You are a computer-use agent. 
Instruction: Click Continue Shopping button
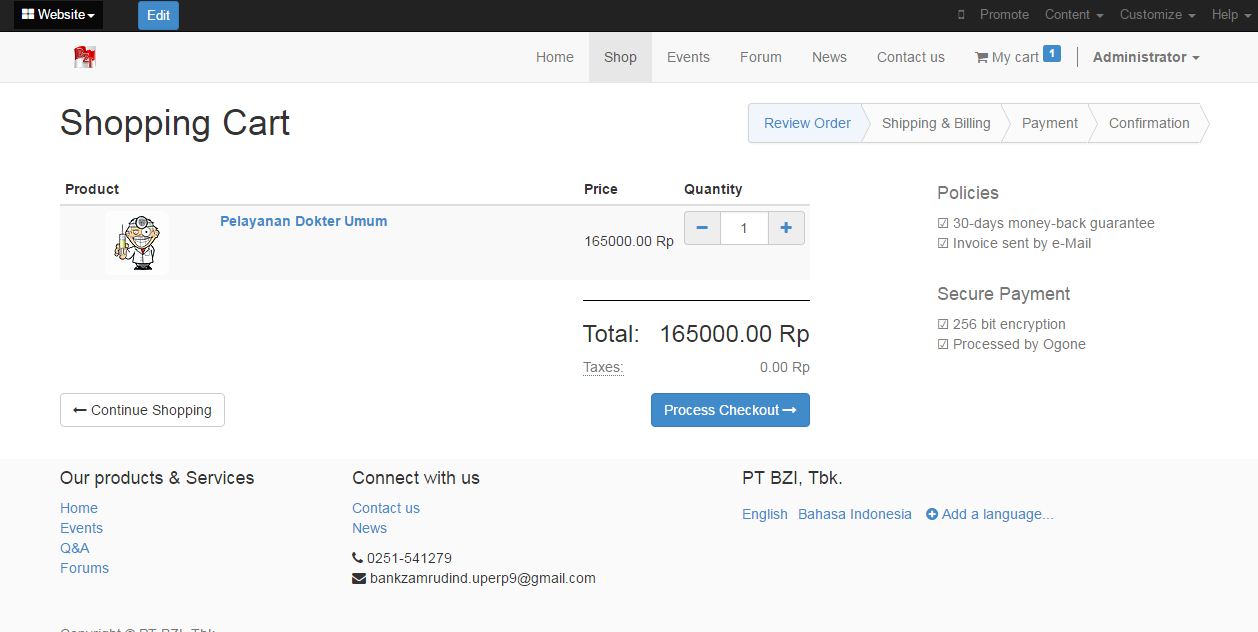(142, 410)
